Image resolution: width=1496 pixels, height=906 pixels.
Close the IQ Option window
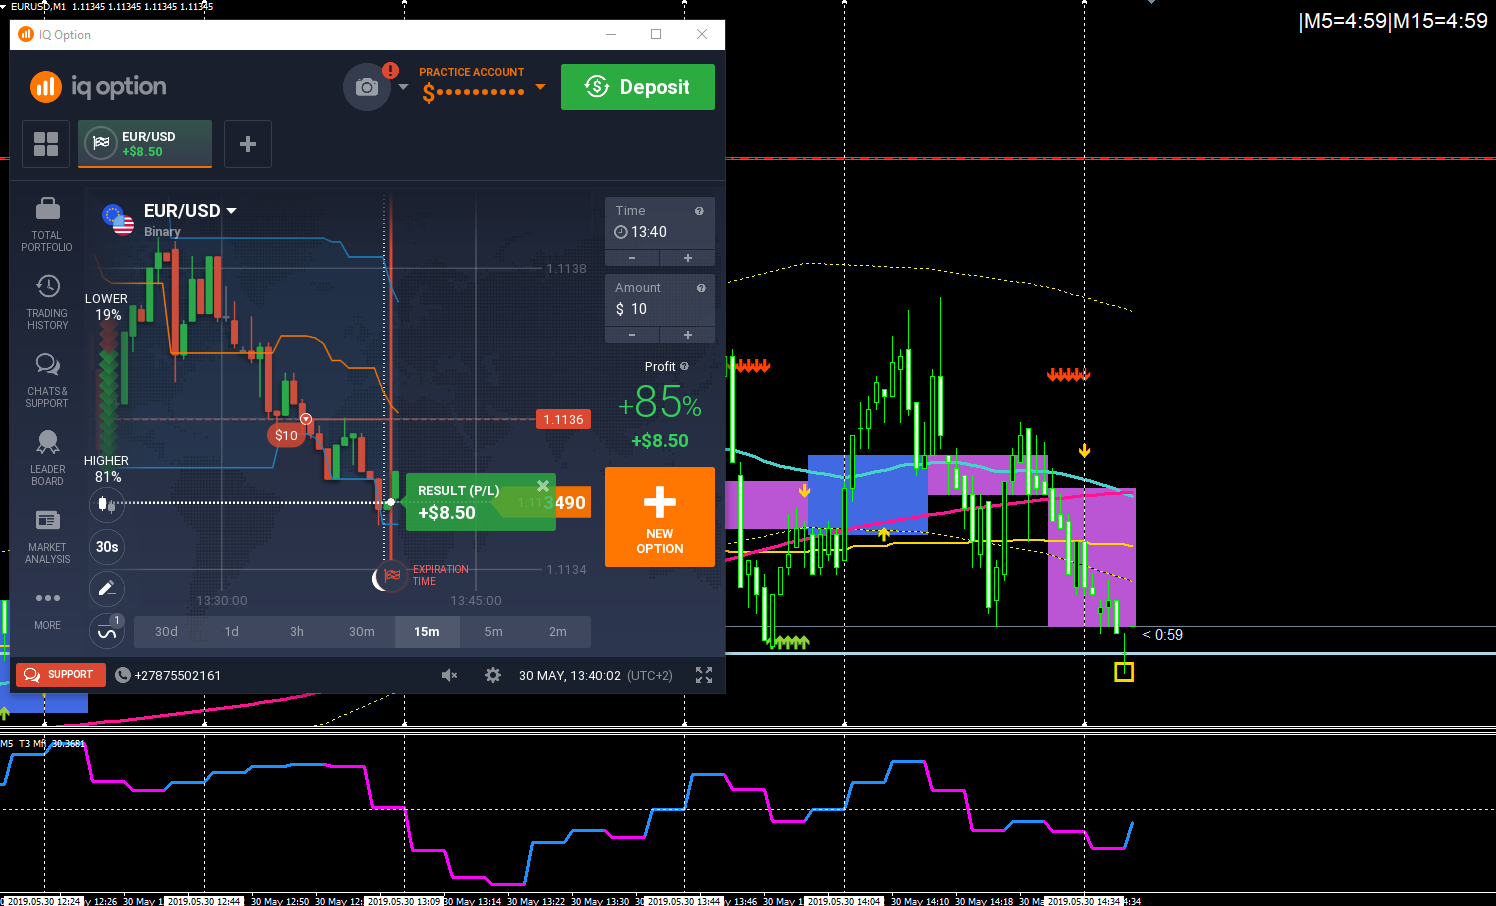click(702, 35)
